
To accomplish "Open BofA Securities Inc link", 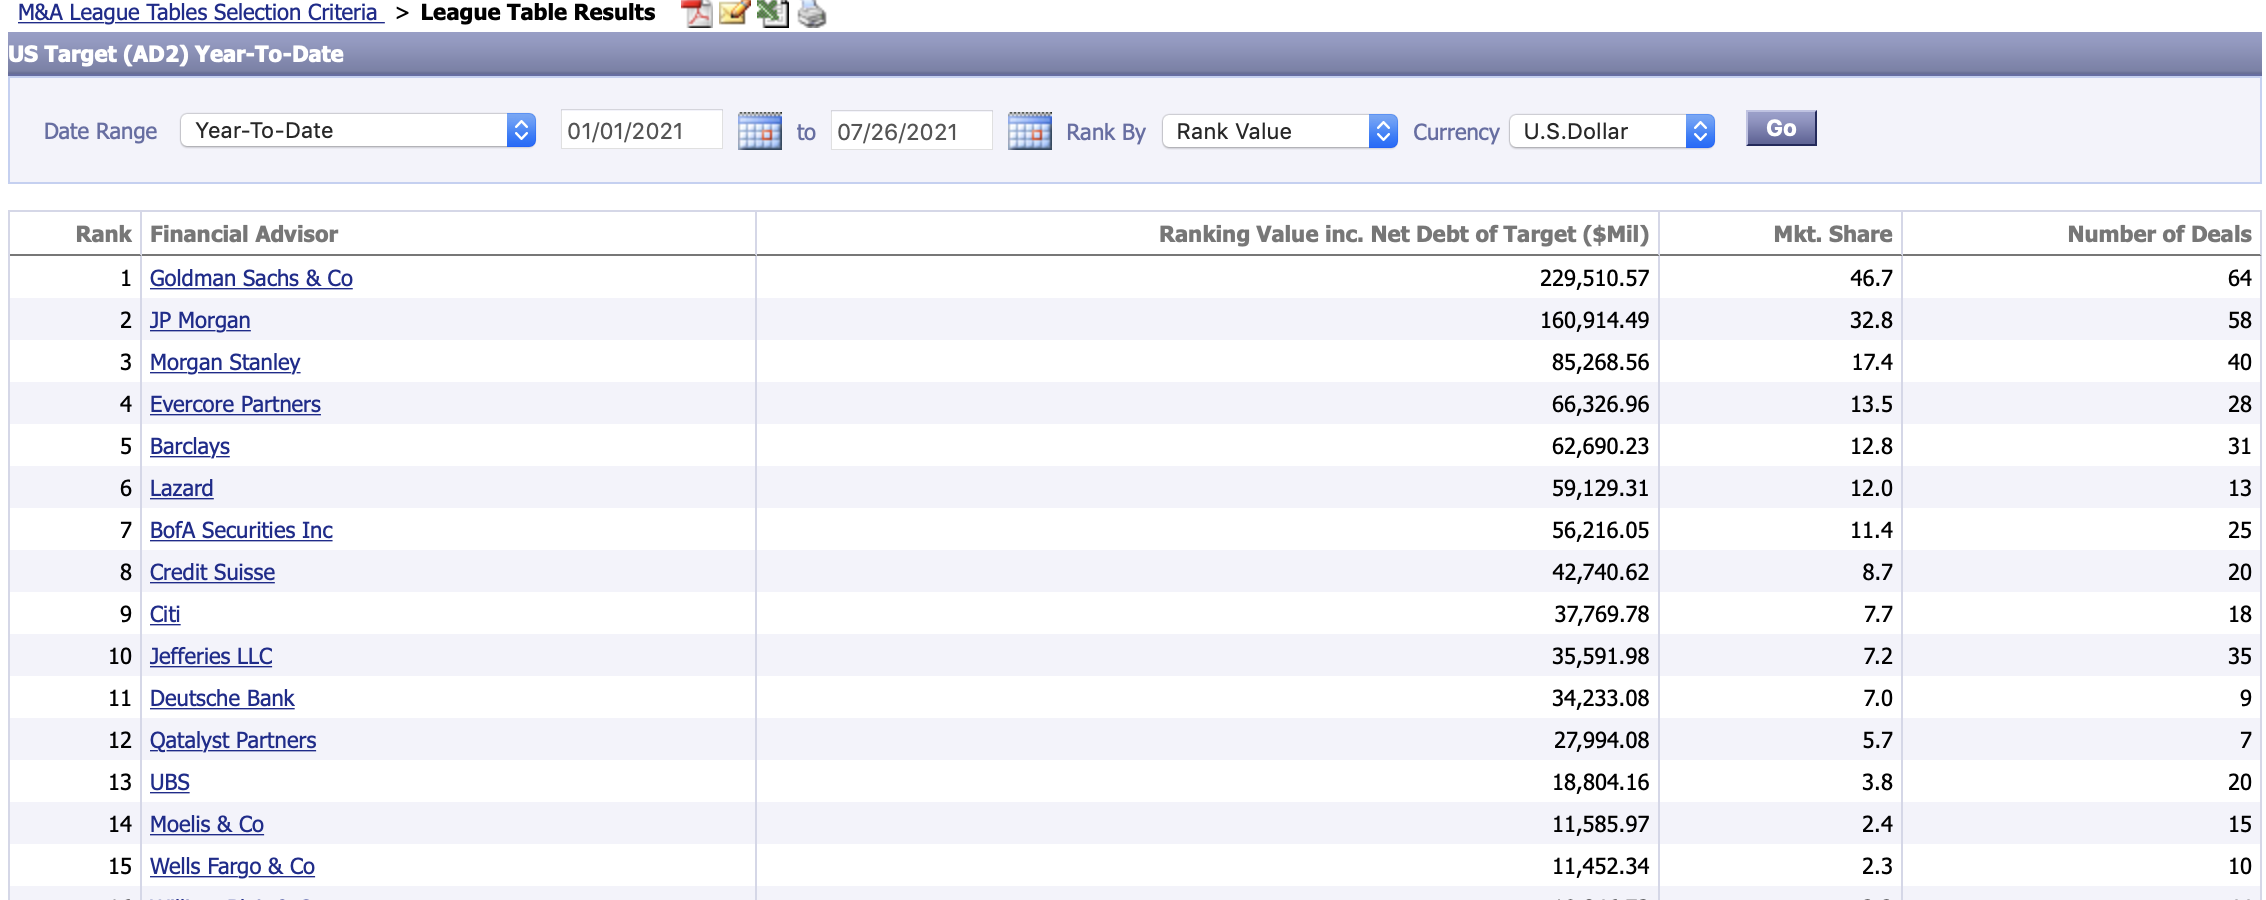I will [241, 530].
